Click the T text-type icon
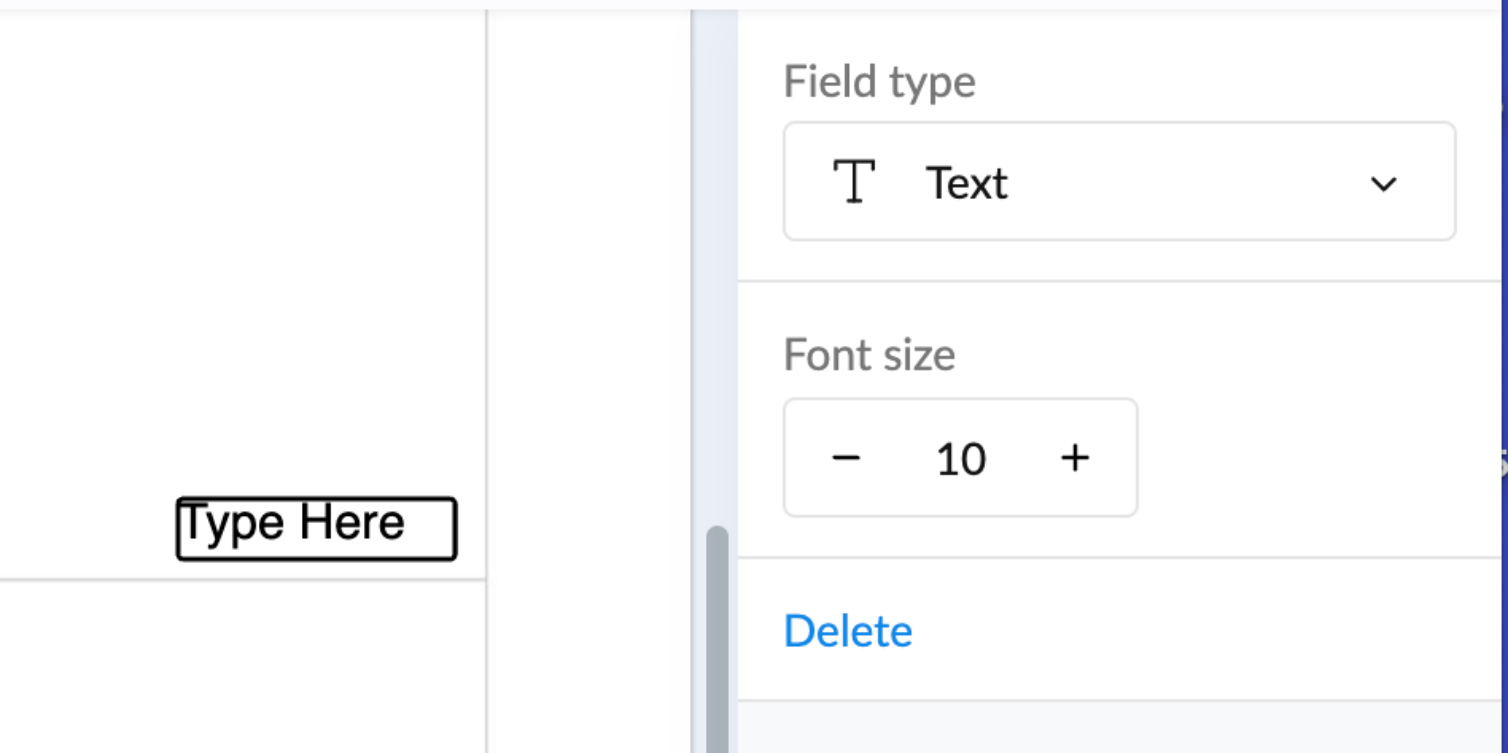The image size is (1508, 753). [854, 182]
